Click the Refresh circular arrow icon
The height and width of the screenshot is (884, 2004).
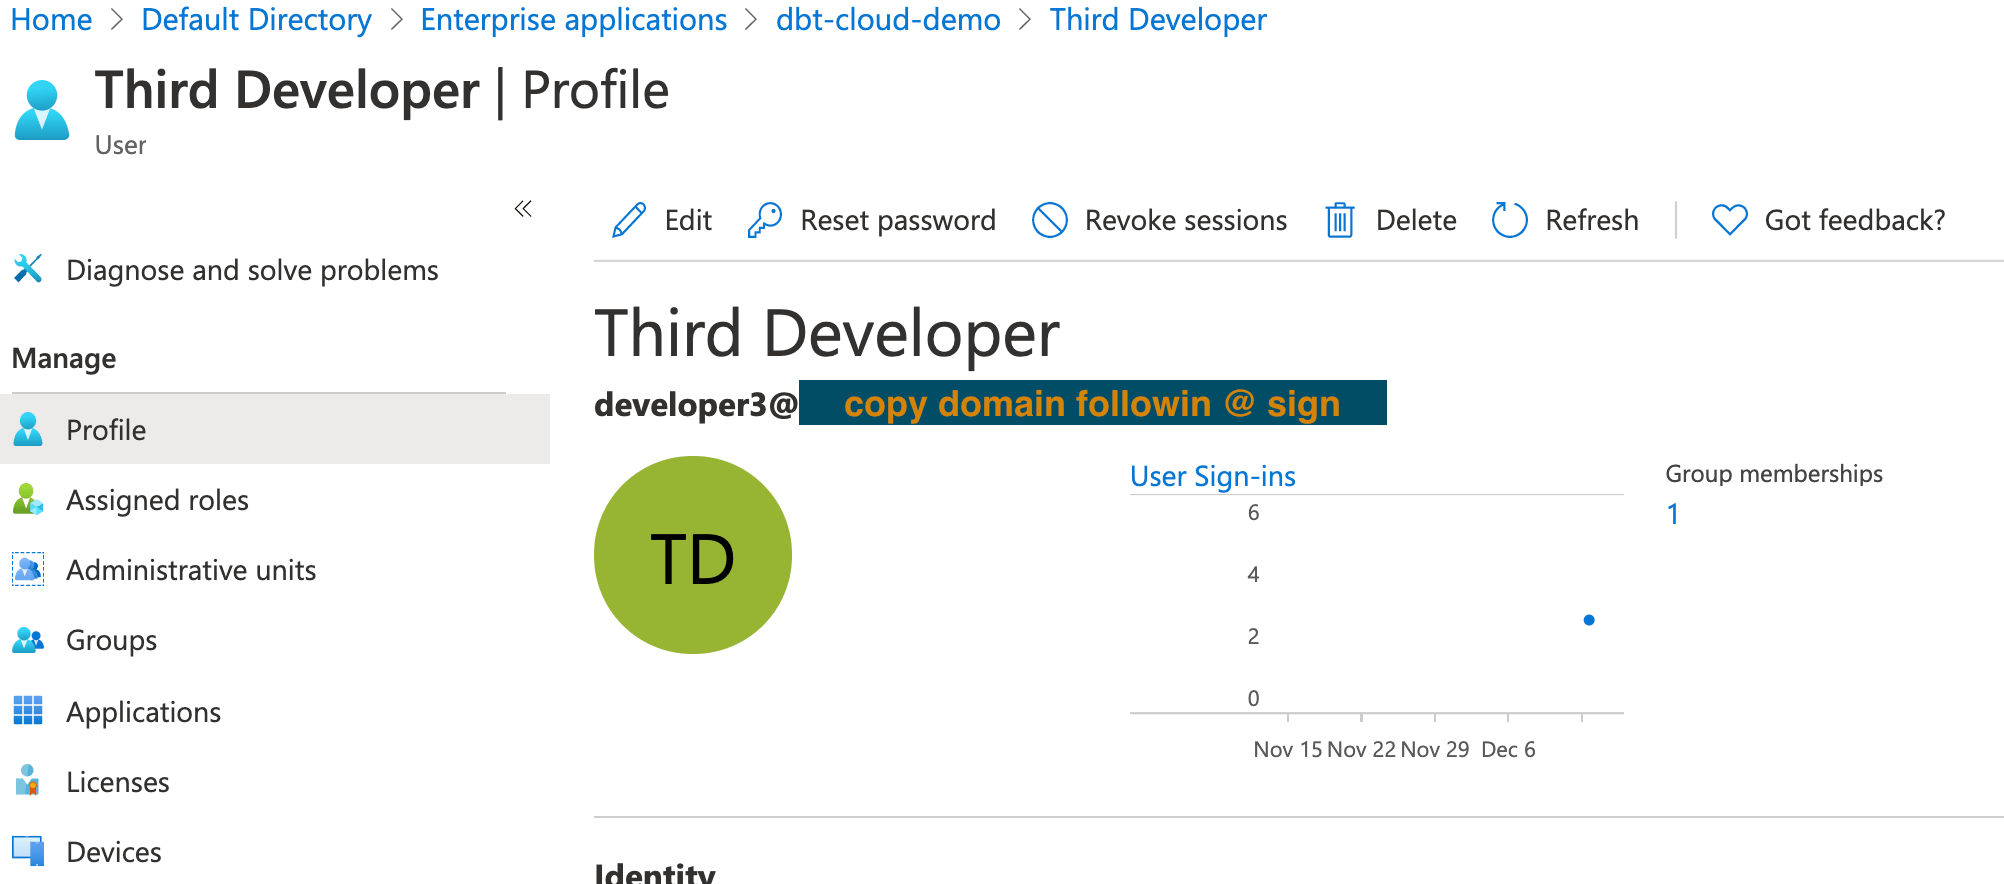click(x=1509, y=220)
